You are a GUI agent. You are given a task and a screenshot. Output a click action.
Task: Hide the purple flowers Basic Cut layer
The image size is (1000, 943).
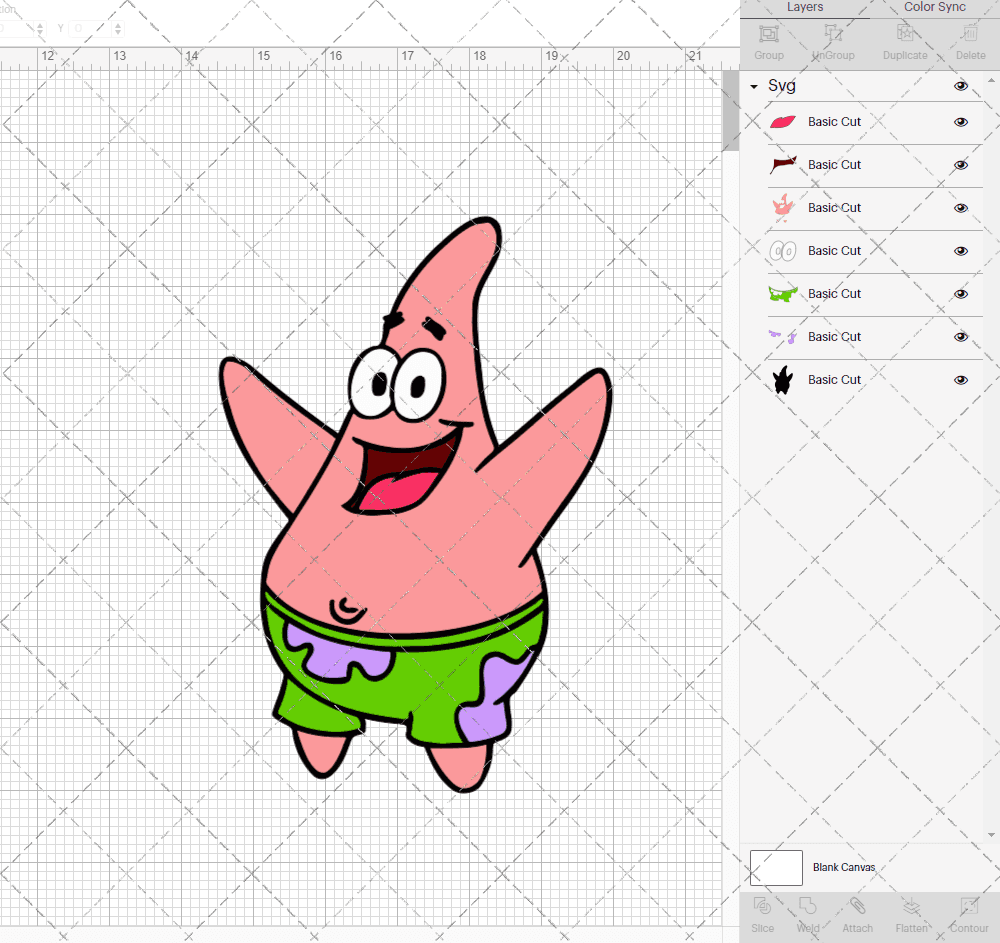(960, 337)
